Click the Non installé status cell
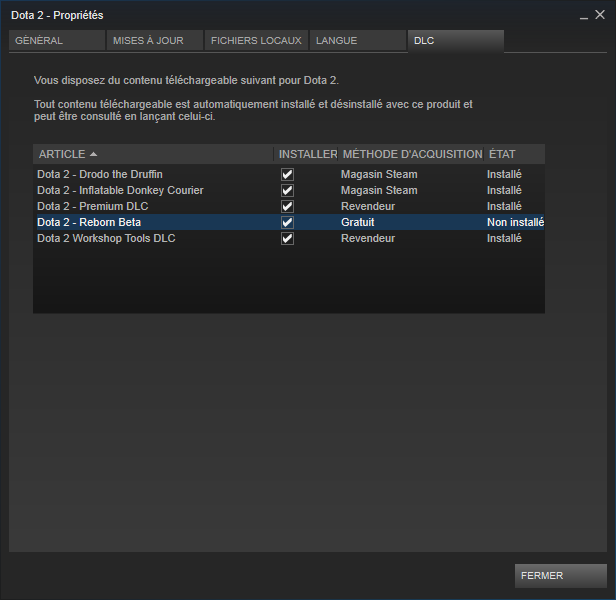Screen dimensions: 616x600 pos(515,222)
